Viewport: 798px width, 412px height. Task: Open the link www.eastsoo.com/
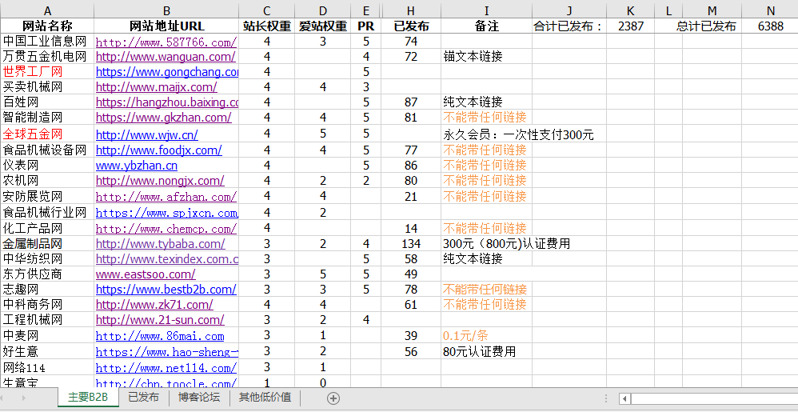click(146, 274)
